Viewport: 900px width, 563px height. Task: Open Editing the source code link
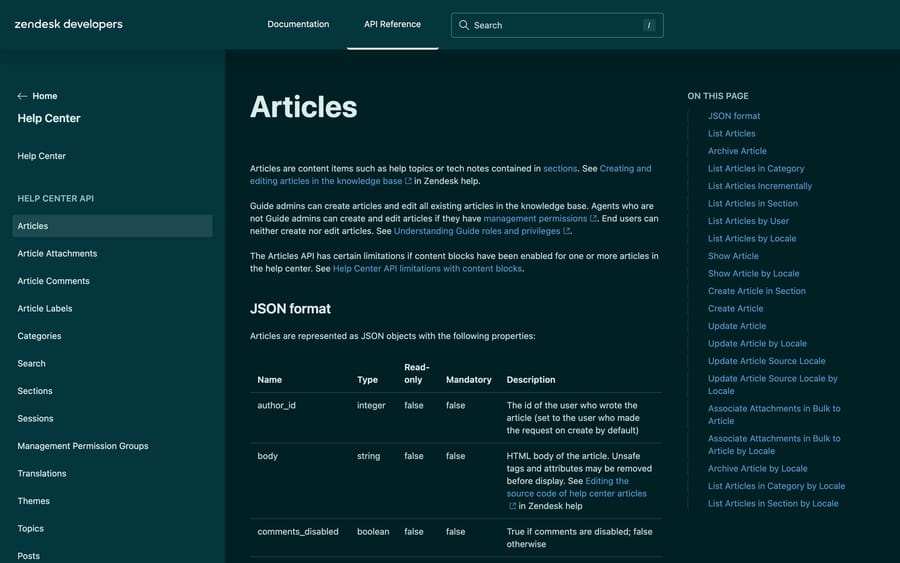click(576, 487)
